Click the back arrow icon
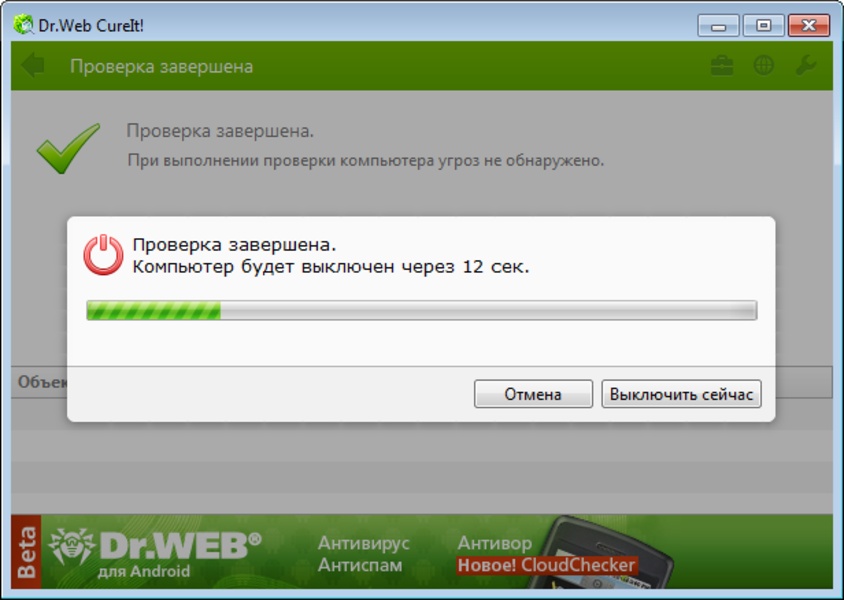Image resolution: width=844 pixels, height=600 pixels. click(x=33, y=66)
